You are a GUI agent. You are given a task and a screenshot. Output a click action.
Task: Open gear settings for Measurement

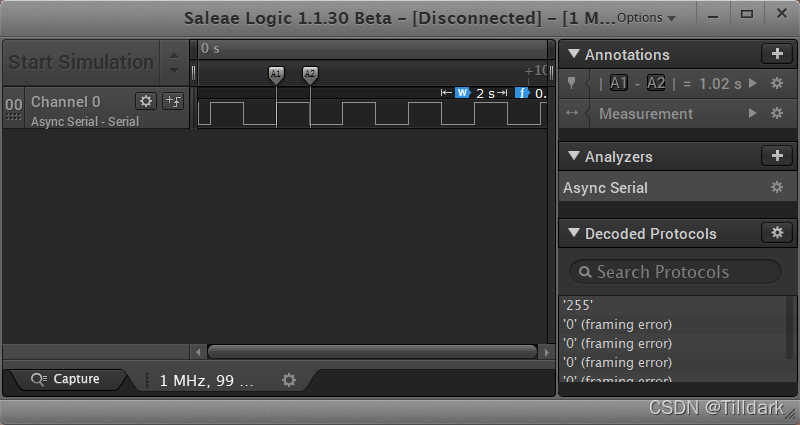777,113
